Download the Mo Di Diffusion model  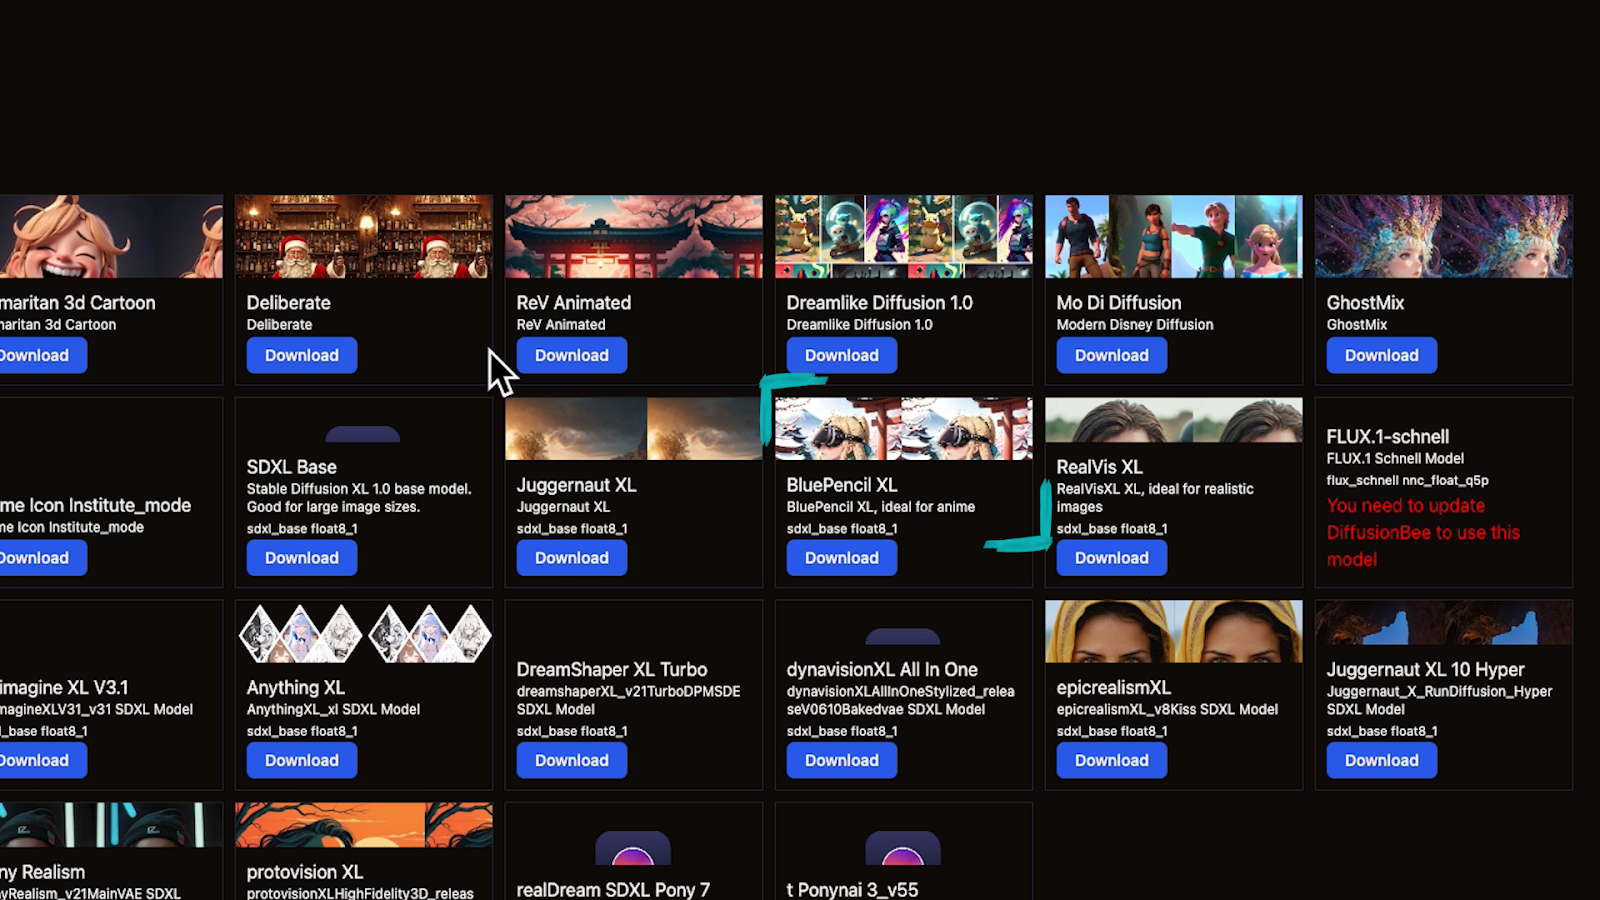click(x=1112, y=355)
